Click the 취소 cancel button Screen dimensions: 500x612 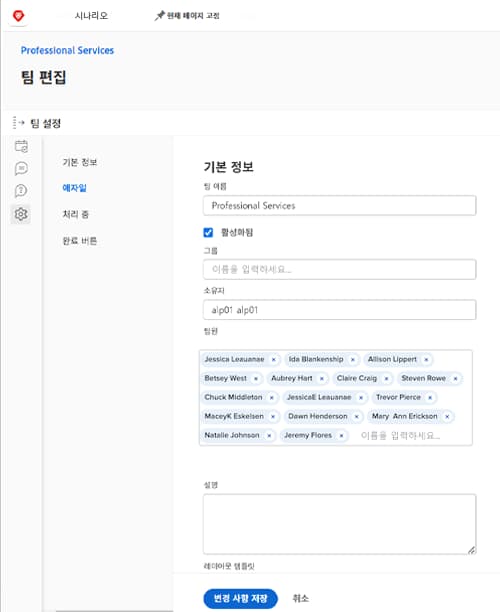(x=301, y=598)
